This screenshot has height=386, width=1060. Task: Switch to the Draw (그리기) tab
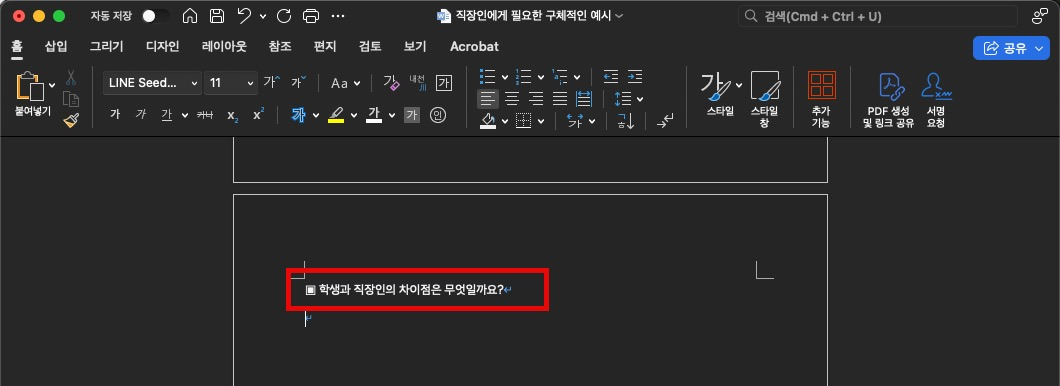(107, 47)
